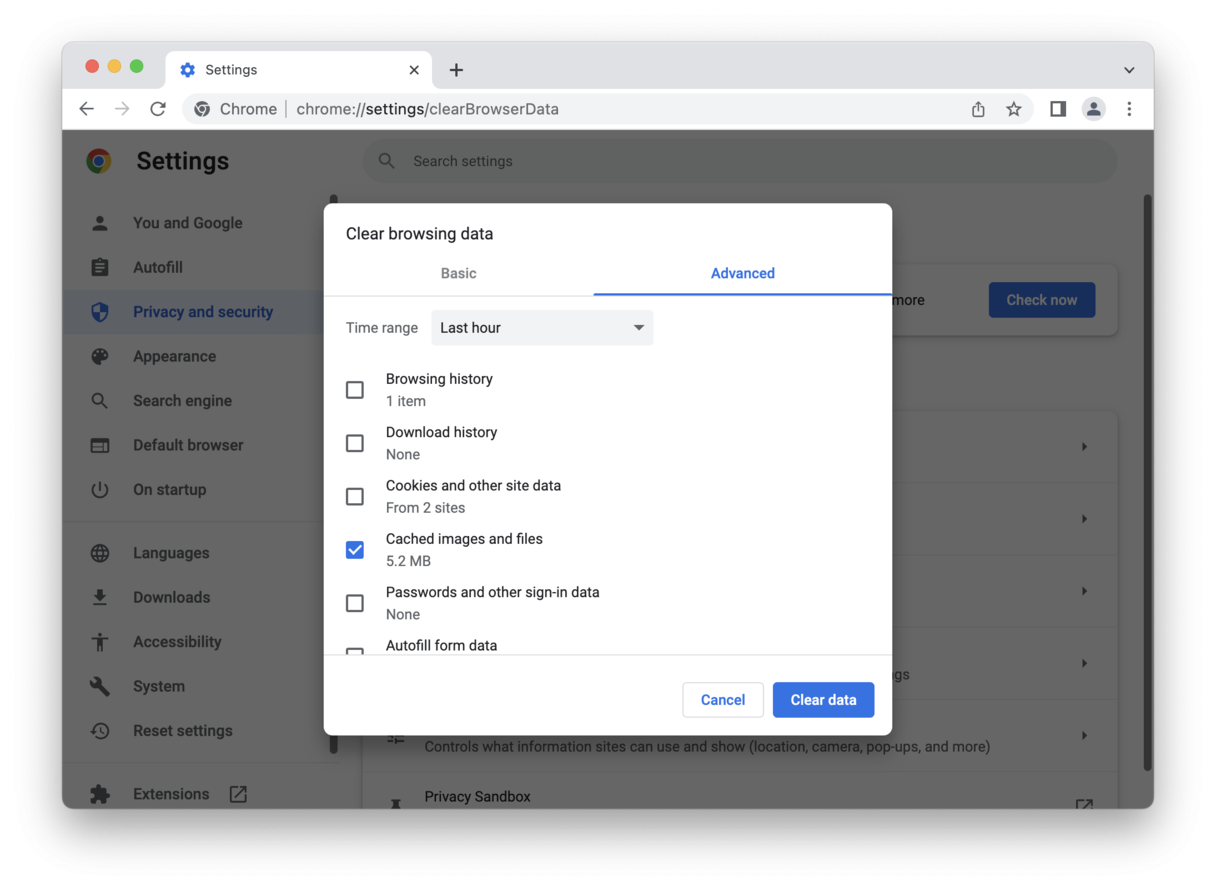
Task: Reload the current page
Action: (158, 109)
